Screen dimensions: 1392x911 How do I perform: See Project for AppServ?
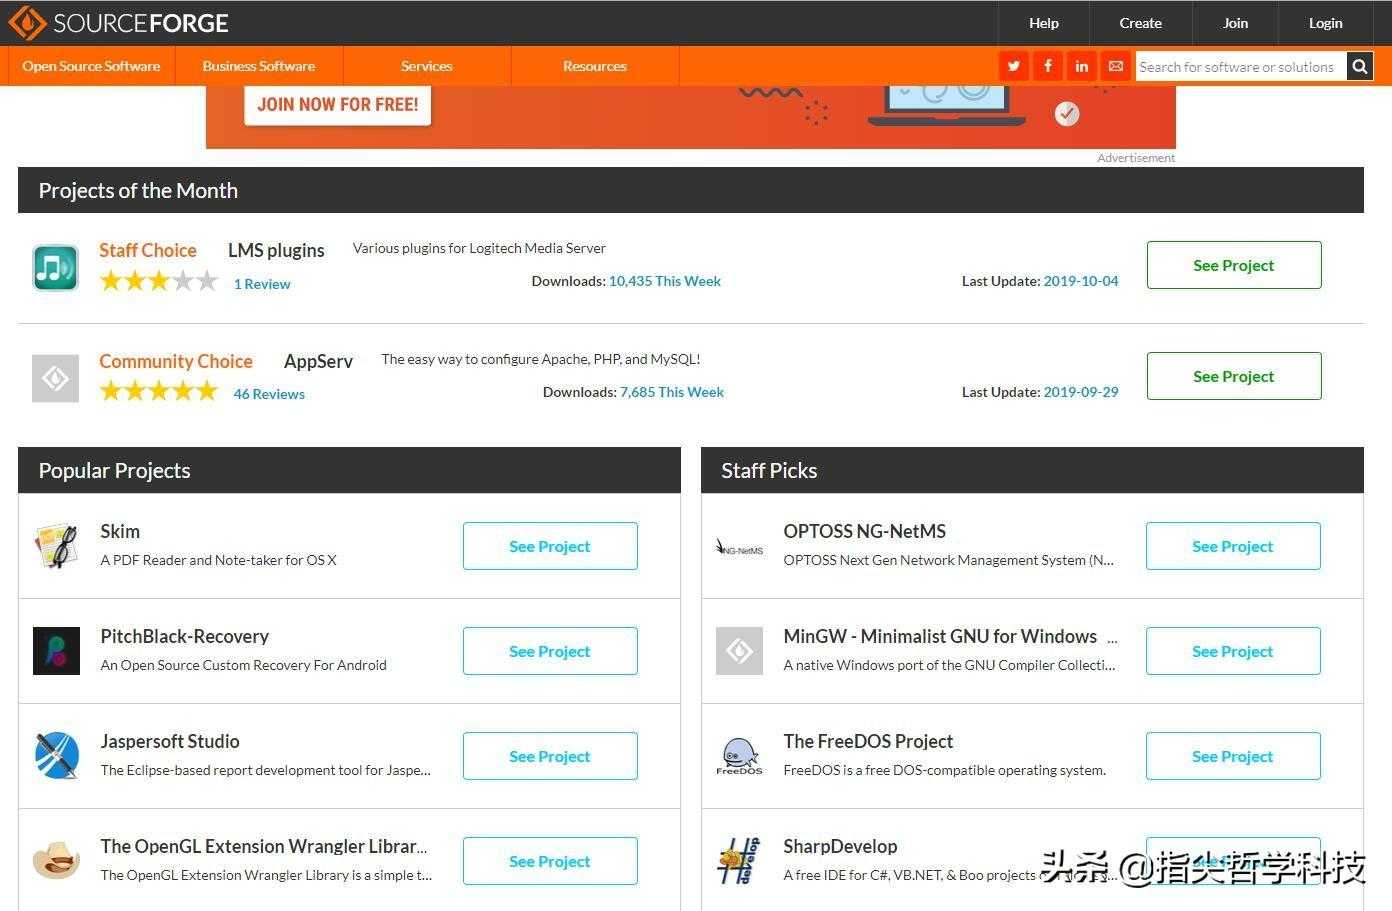coord(1234,376)
